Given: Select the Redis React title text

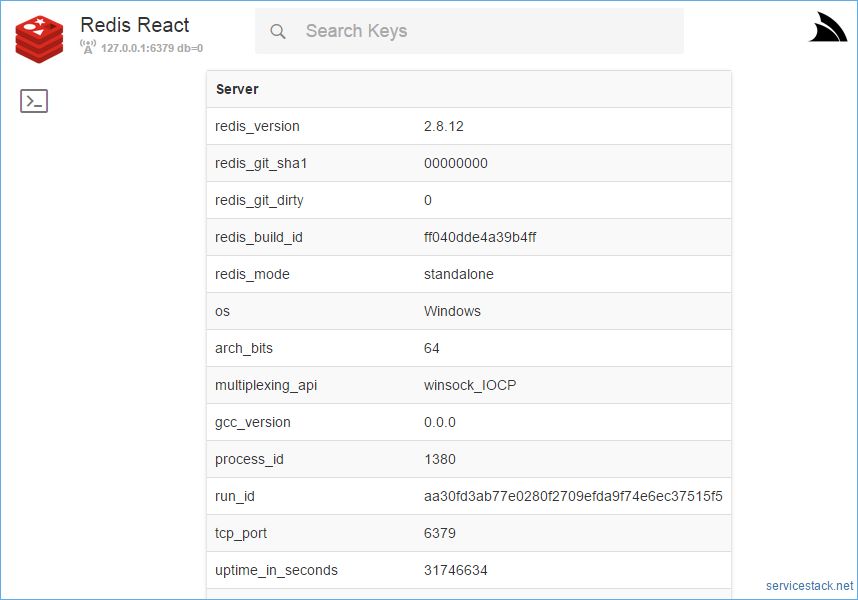Looking at the screenshot, I should 135,25.
